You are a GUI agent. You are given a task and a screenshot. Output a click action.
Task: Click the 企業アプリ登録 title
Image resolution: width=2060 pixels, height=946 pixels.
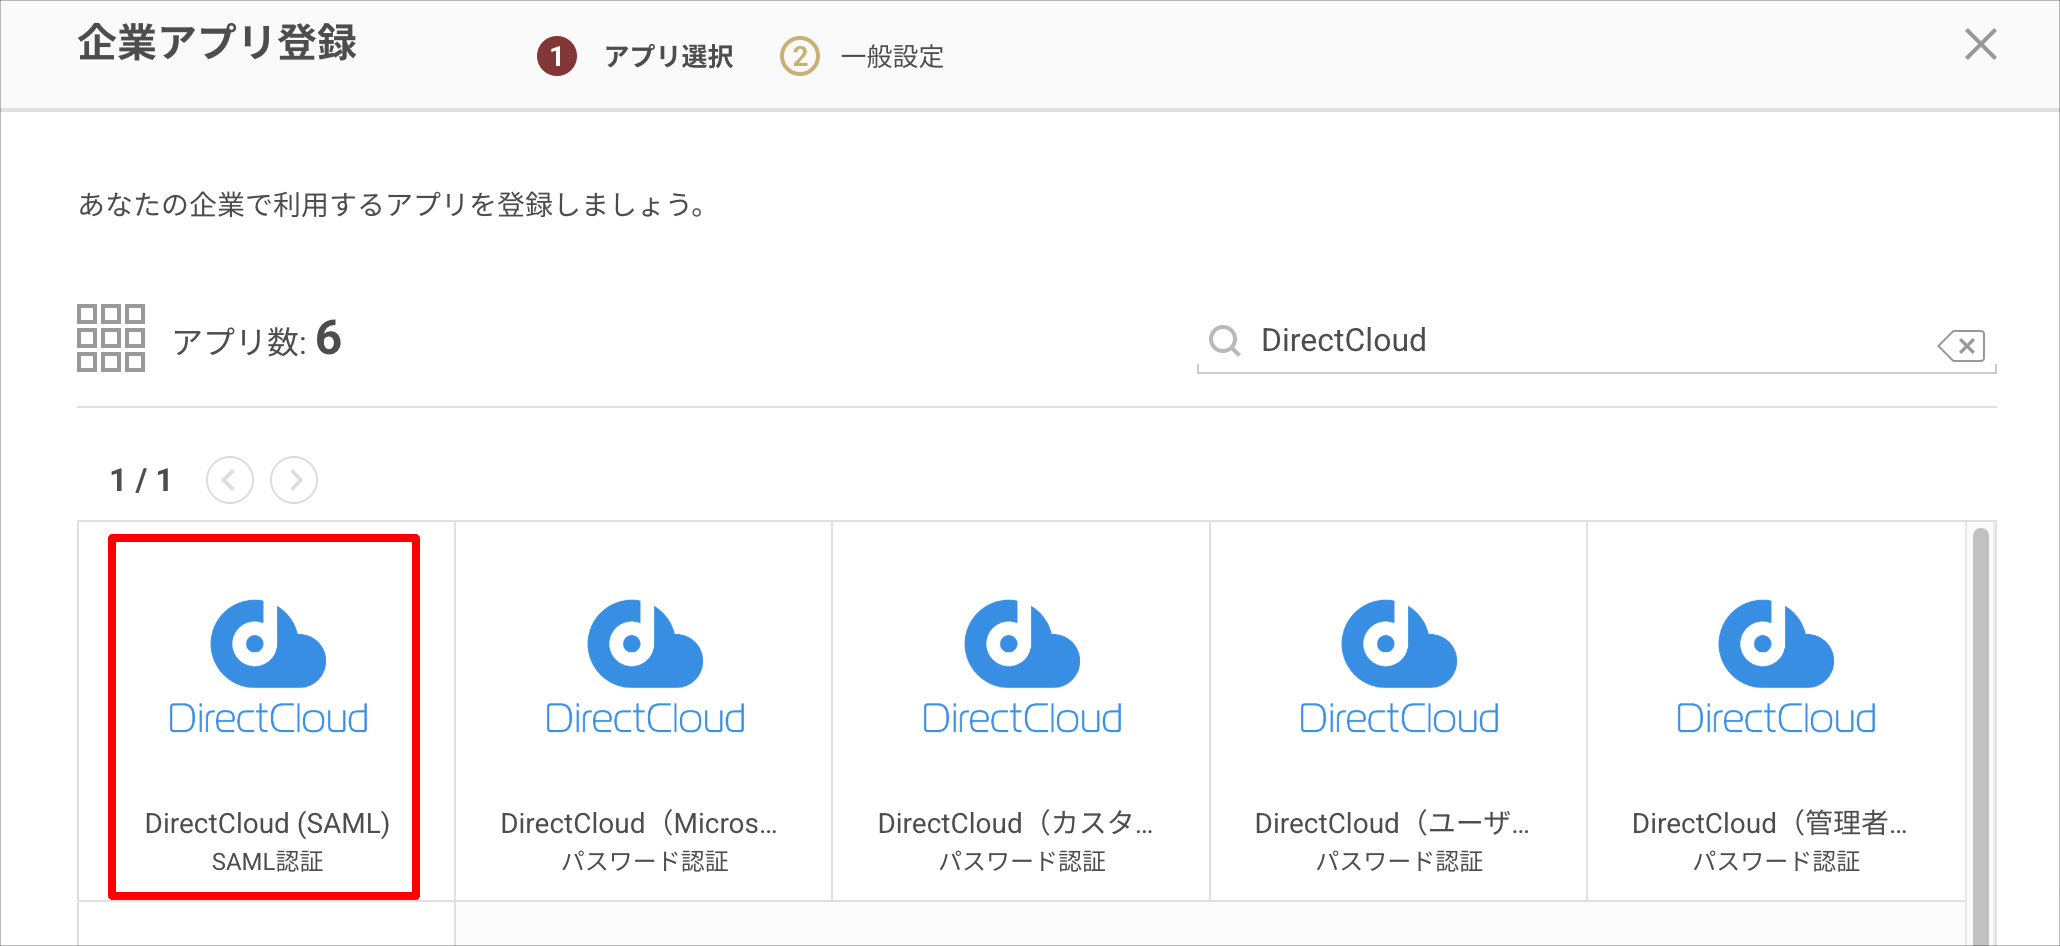217,43
